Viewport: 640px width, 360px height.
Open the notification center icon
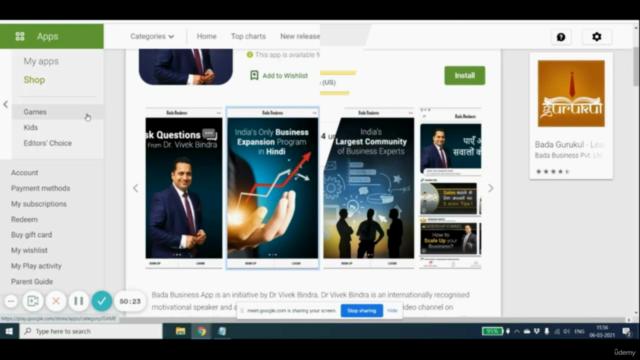tap(627, 331)
